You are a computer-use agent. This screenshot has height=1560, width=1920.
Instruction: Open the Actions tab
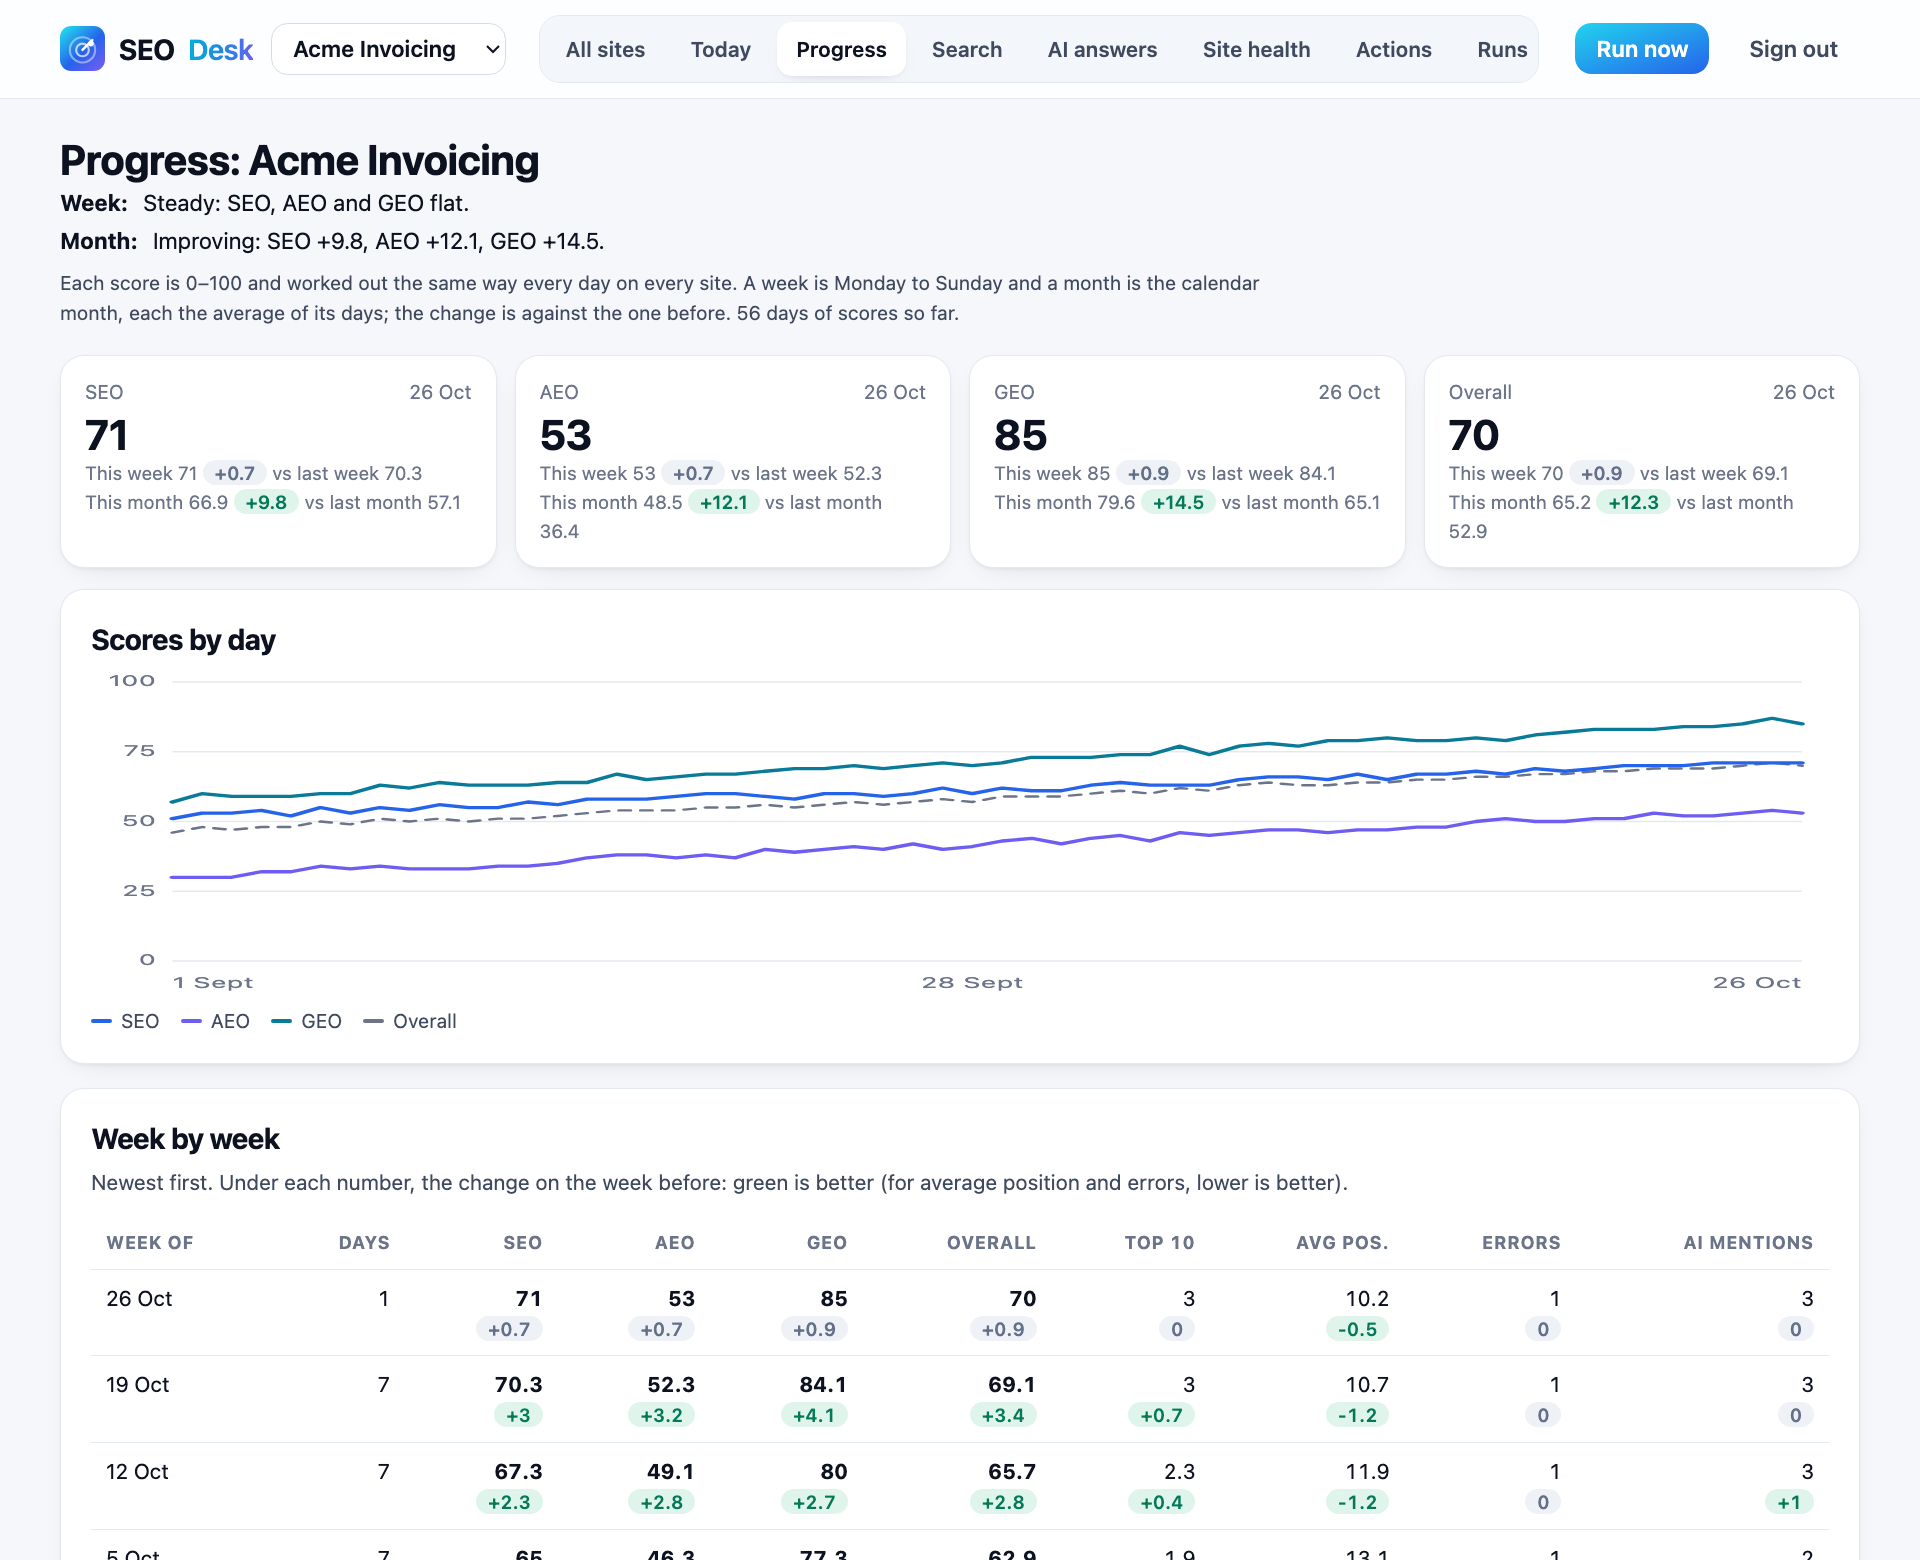coord(1393,49)
